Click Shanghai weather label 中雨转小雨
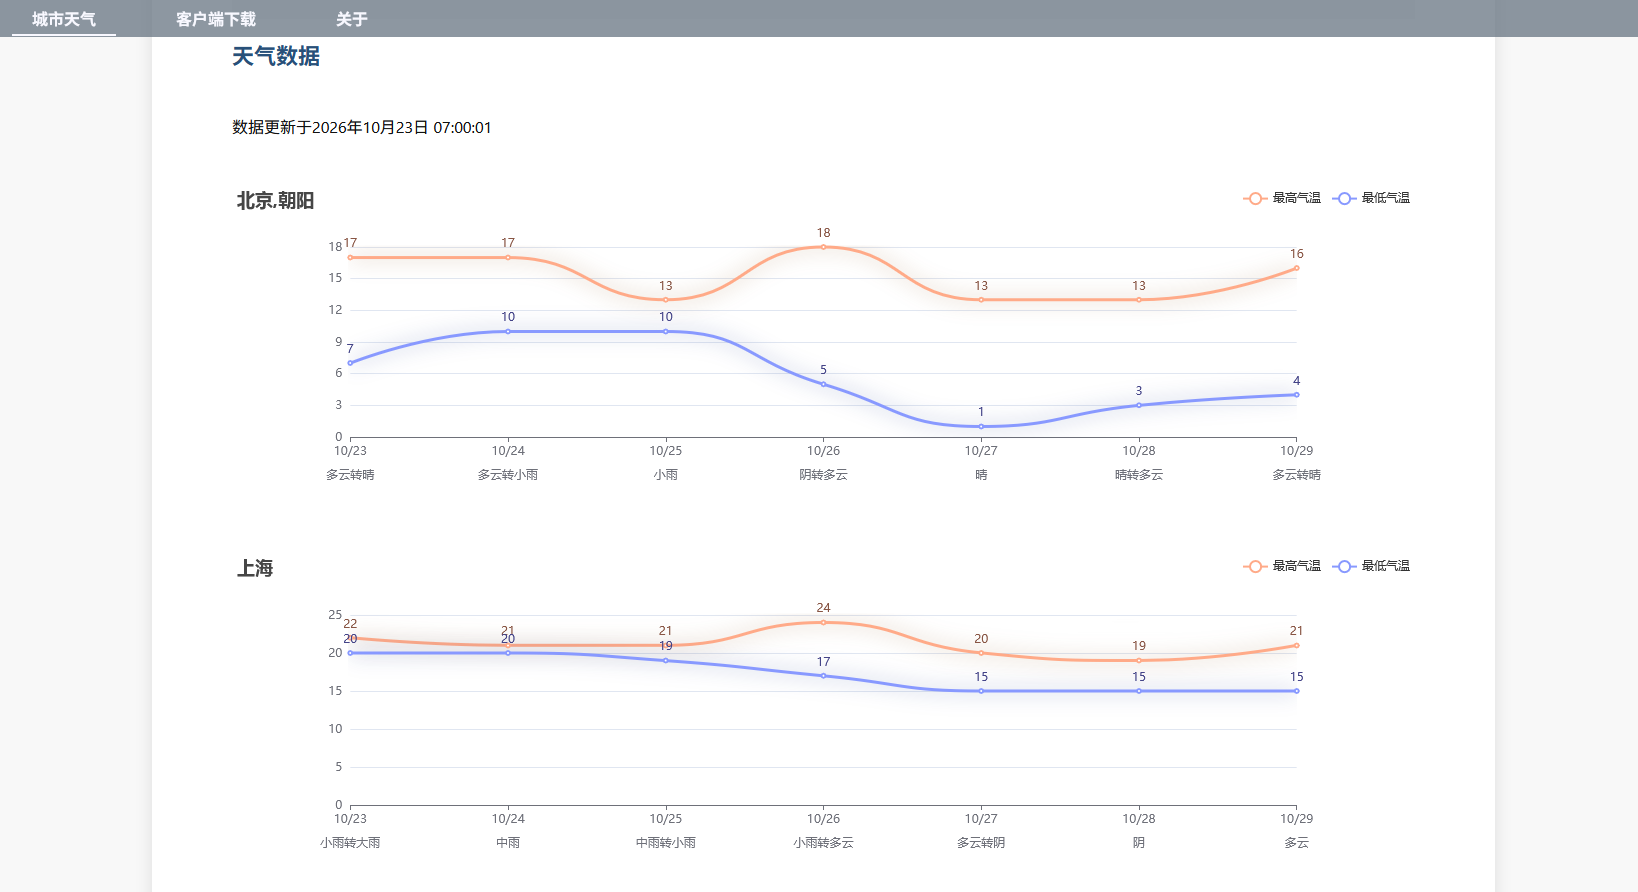 coord(666,843)
